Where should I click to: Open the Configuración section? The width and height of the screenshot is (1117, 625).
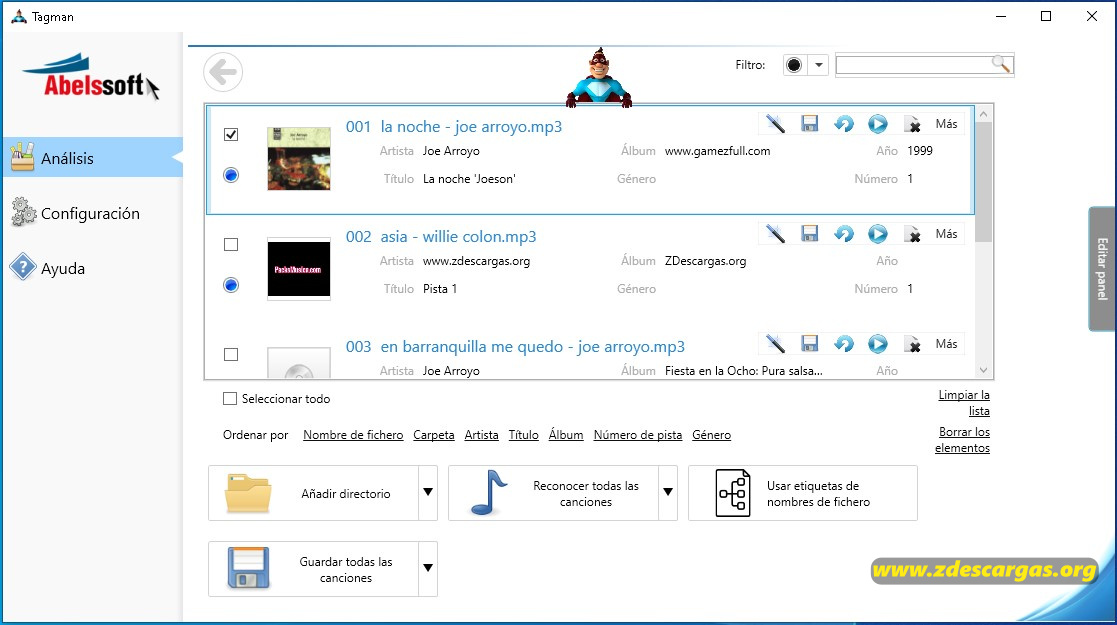[92, 213]
